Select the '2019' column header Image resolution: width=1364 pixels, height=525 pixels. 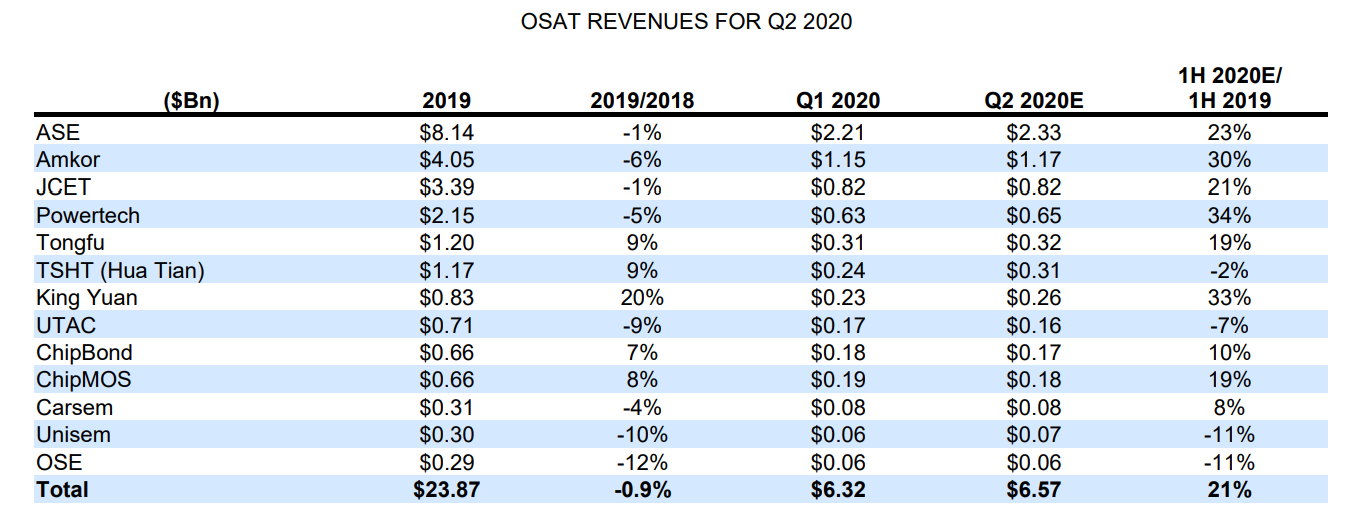point(447,100)
